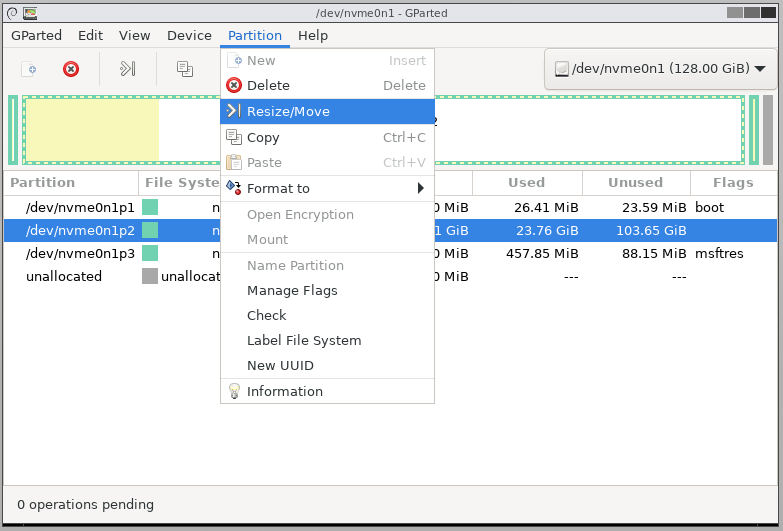Click the File System column header
783x531 pixels.
180,183
